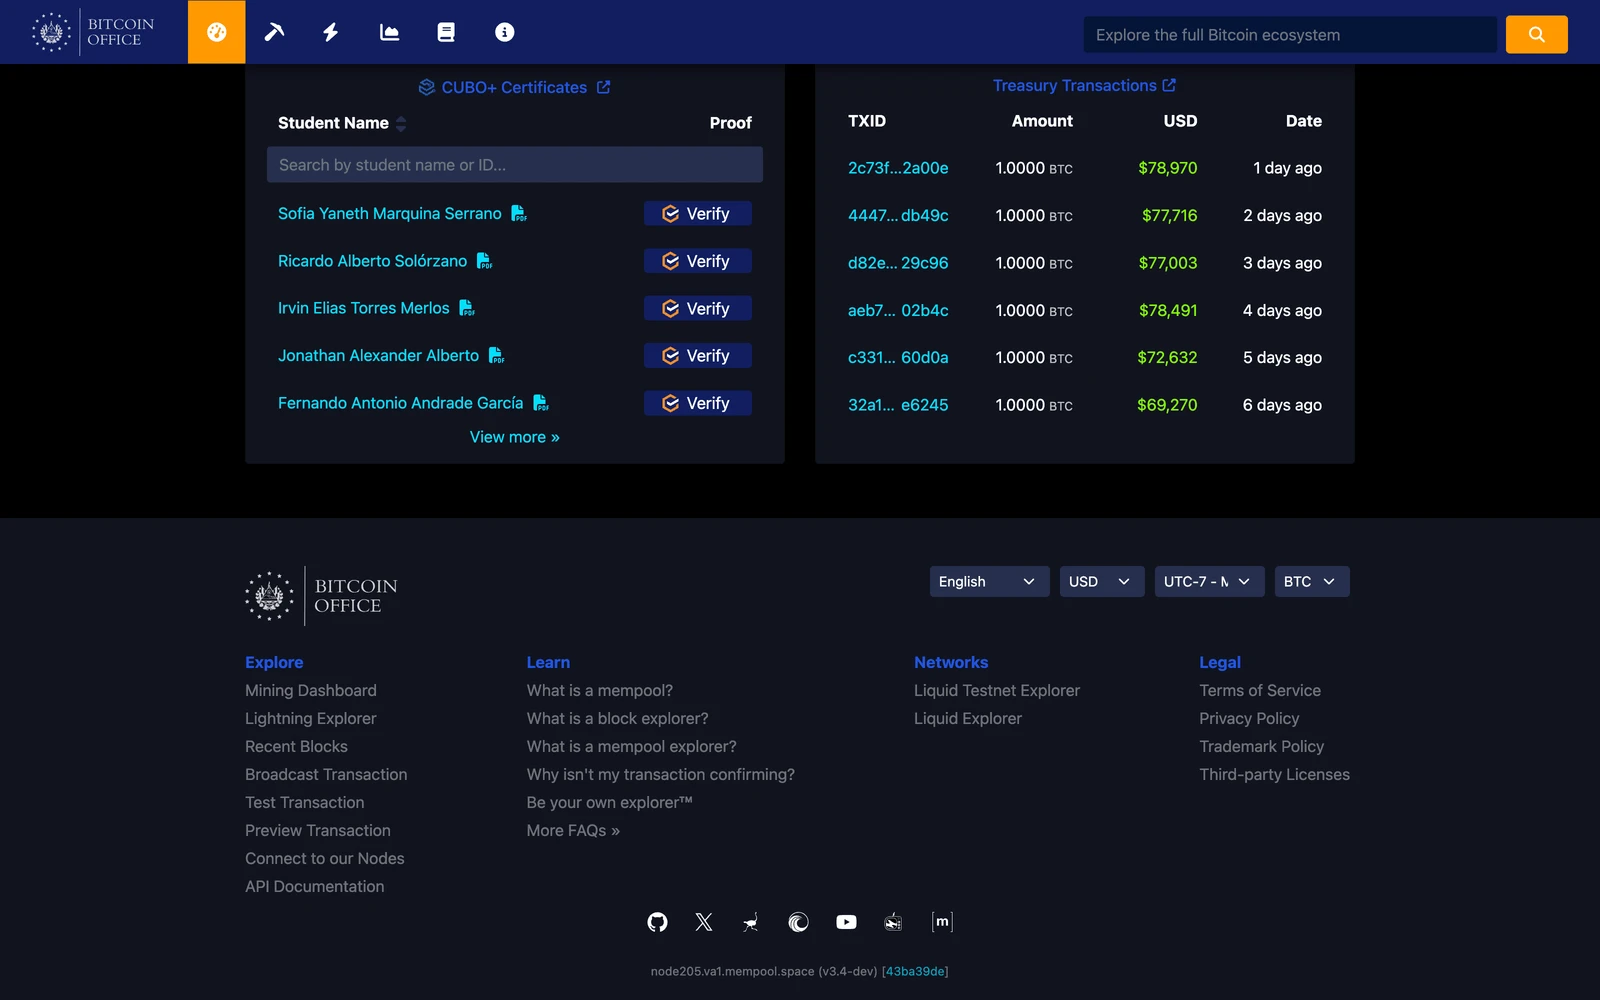Viewport: 1600px width, 1000px height.
Task: Open PDF icon for Irvin Elias Torres Merlos
Action: point(467,308)
